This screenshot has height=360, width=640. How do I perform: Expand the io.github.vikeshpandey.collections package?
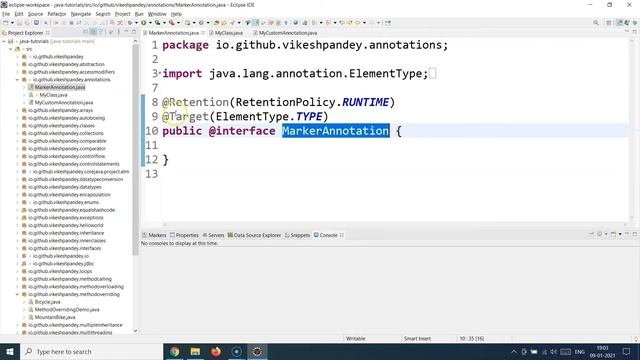pyautogui.click(x=18, y=133)
